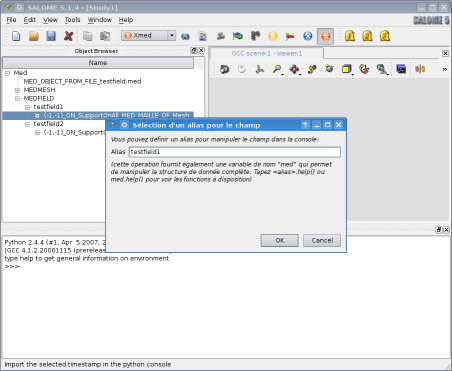Click the pan (four arrows) viewer tool
This screenshot has width=452, height=371.
(x=295, y=69)
